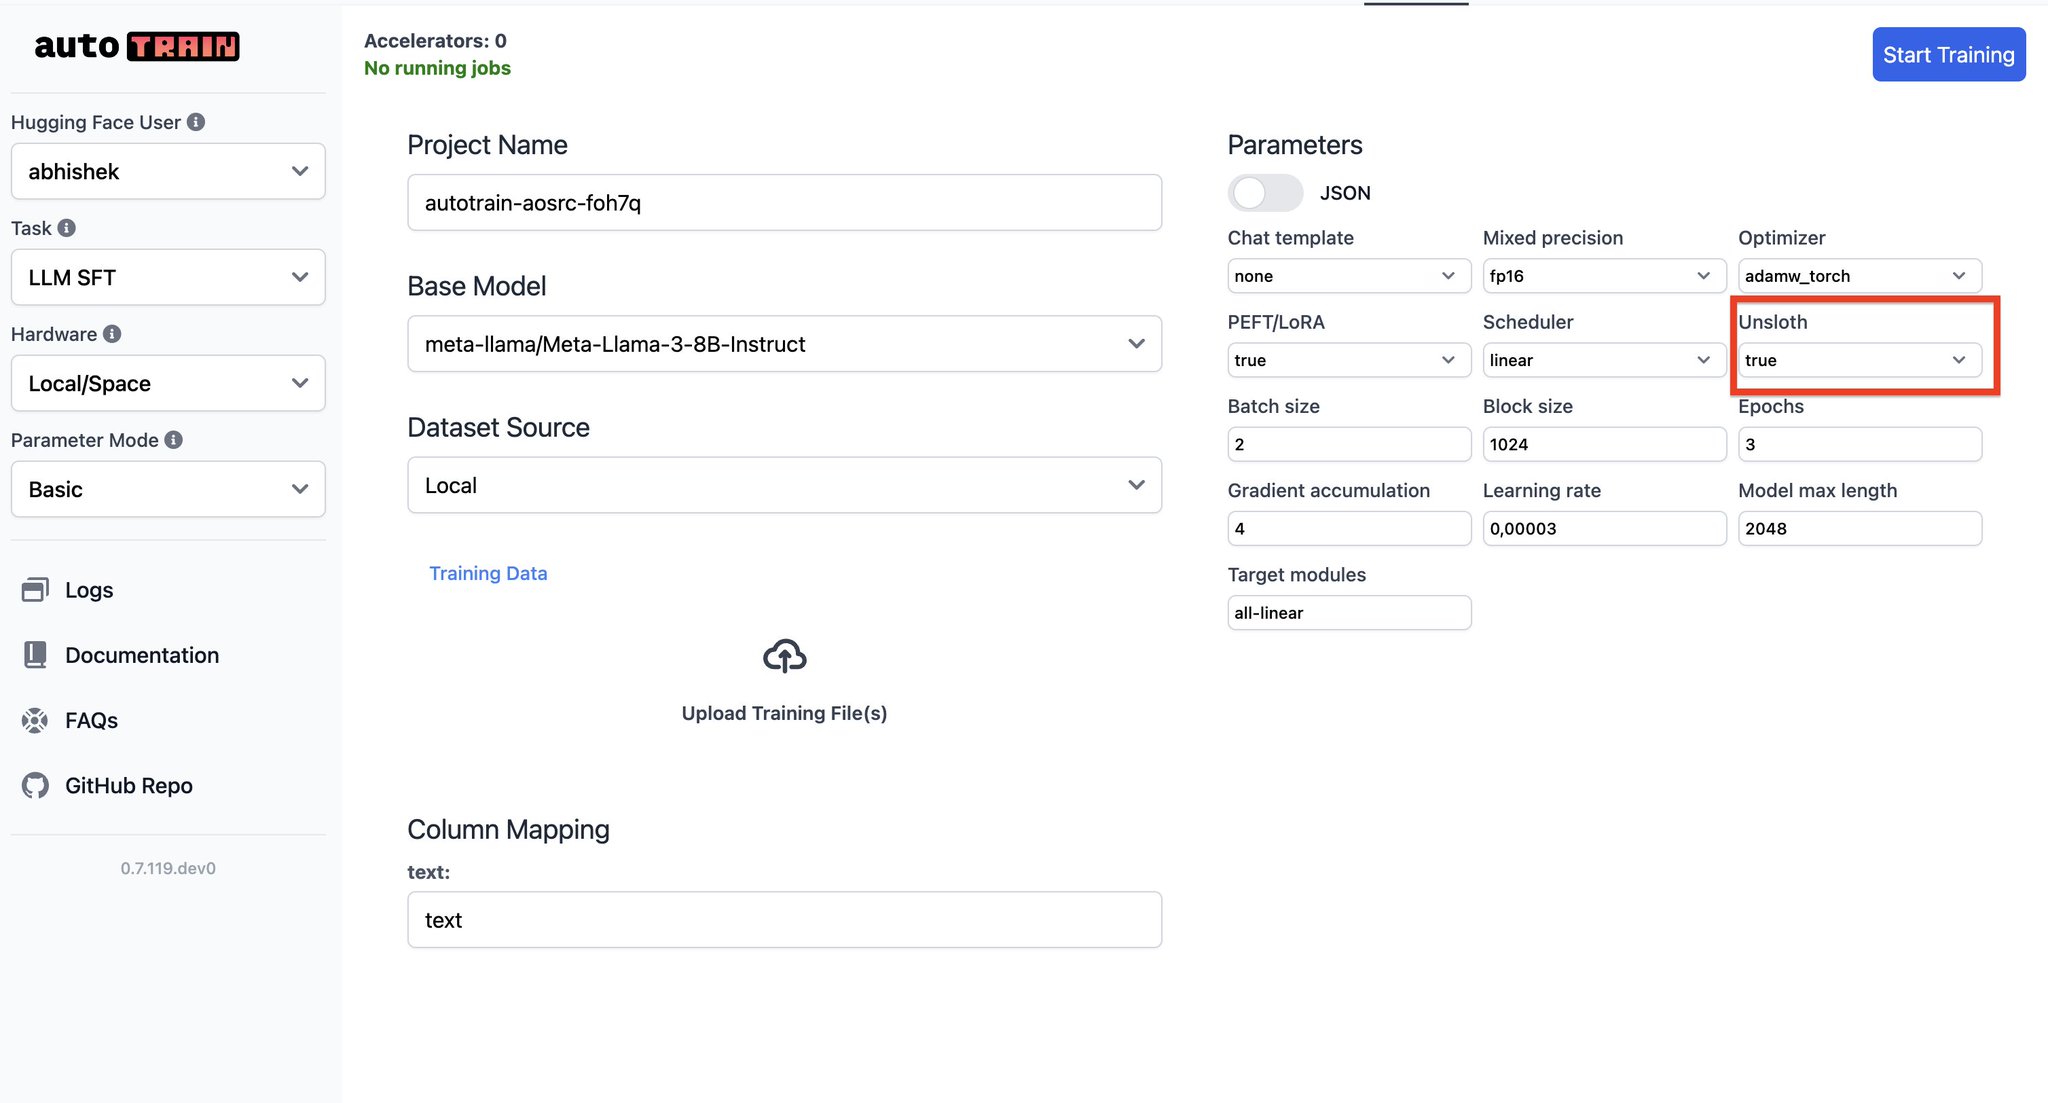
Task: Click the Project Name input field
Action: tap(785, 203)
